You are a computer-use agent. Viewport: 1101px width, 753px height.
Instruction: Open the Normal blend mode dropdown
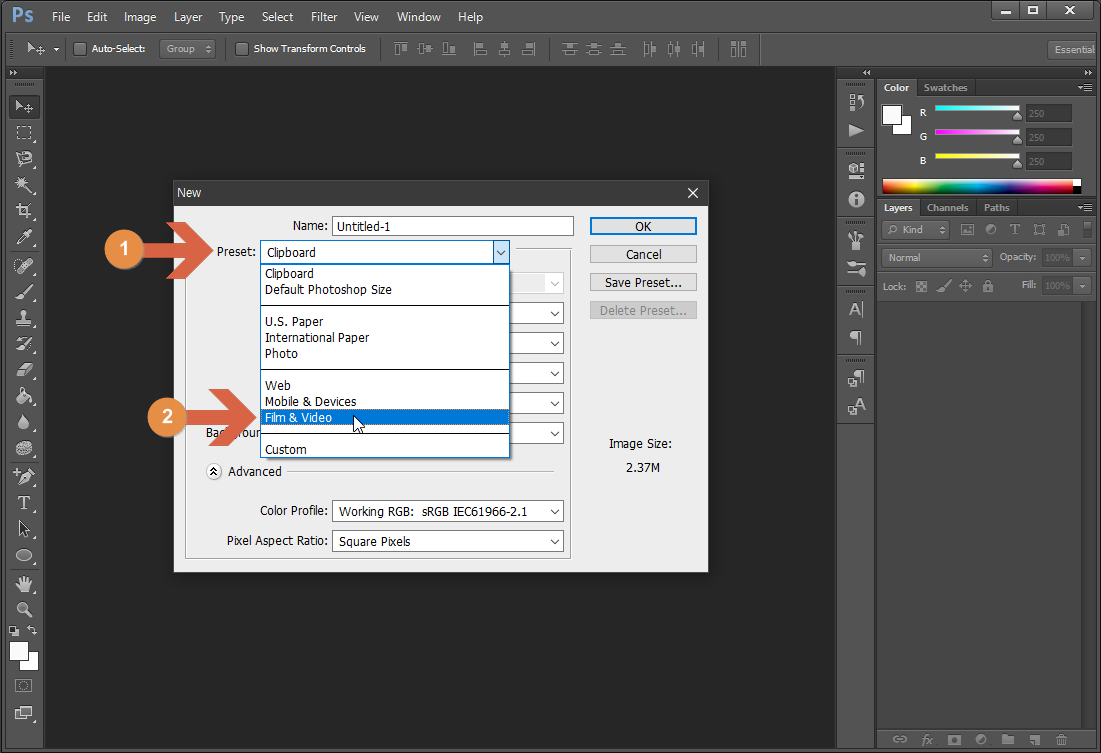937,258
